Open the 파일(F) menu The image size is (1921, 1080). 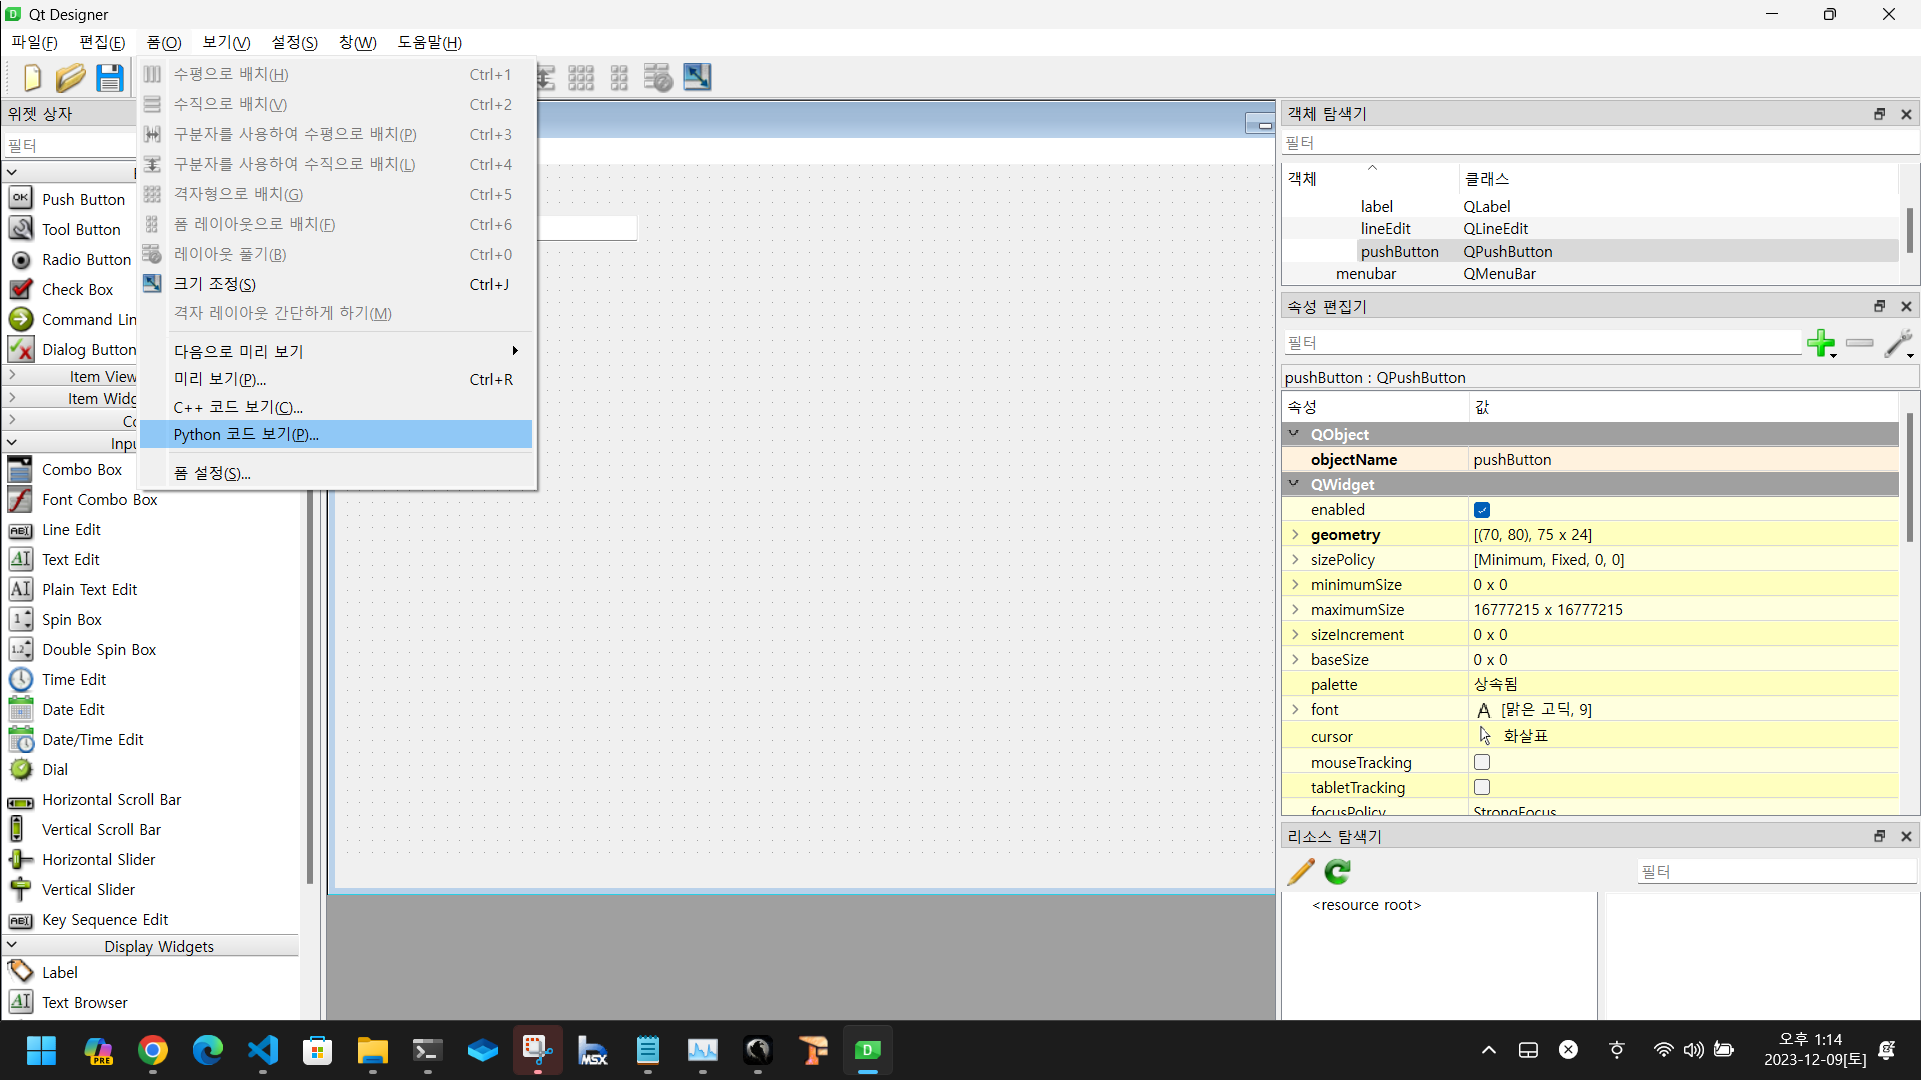coord(34,42)
